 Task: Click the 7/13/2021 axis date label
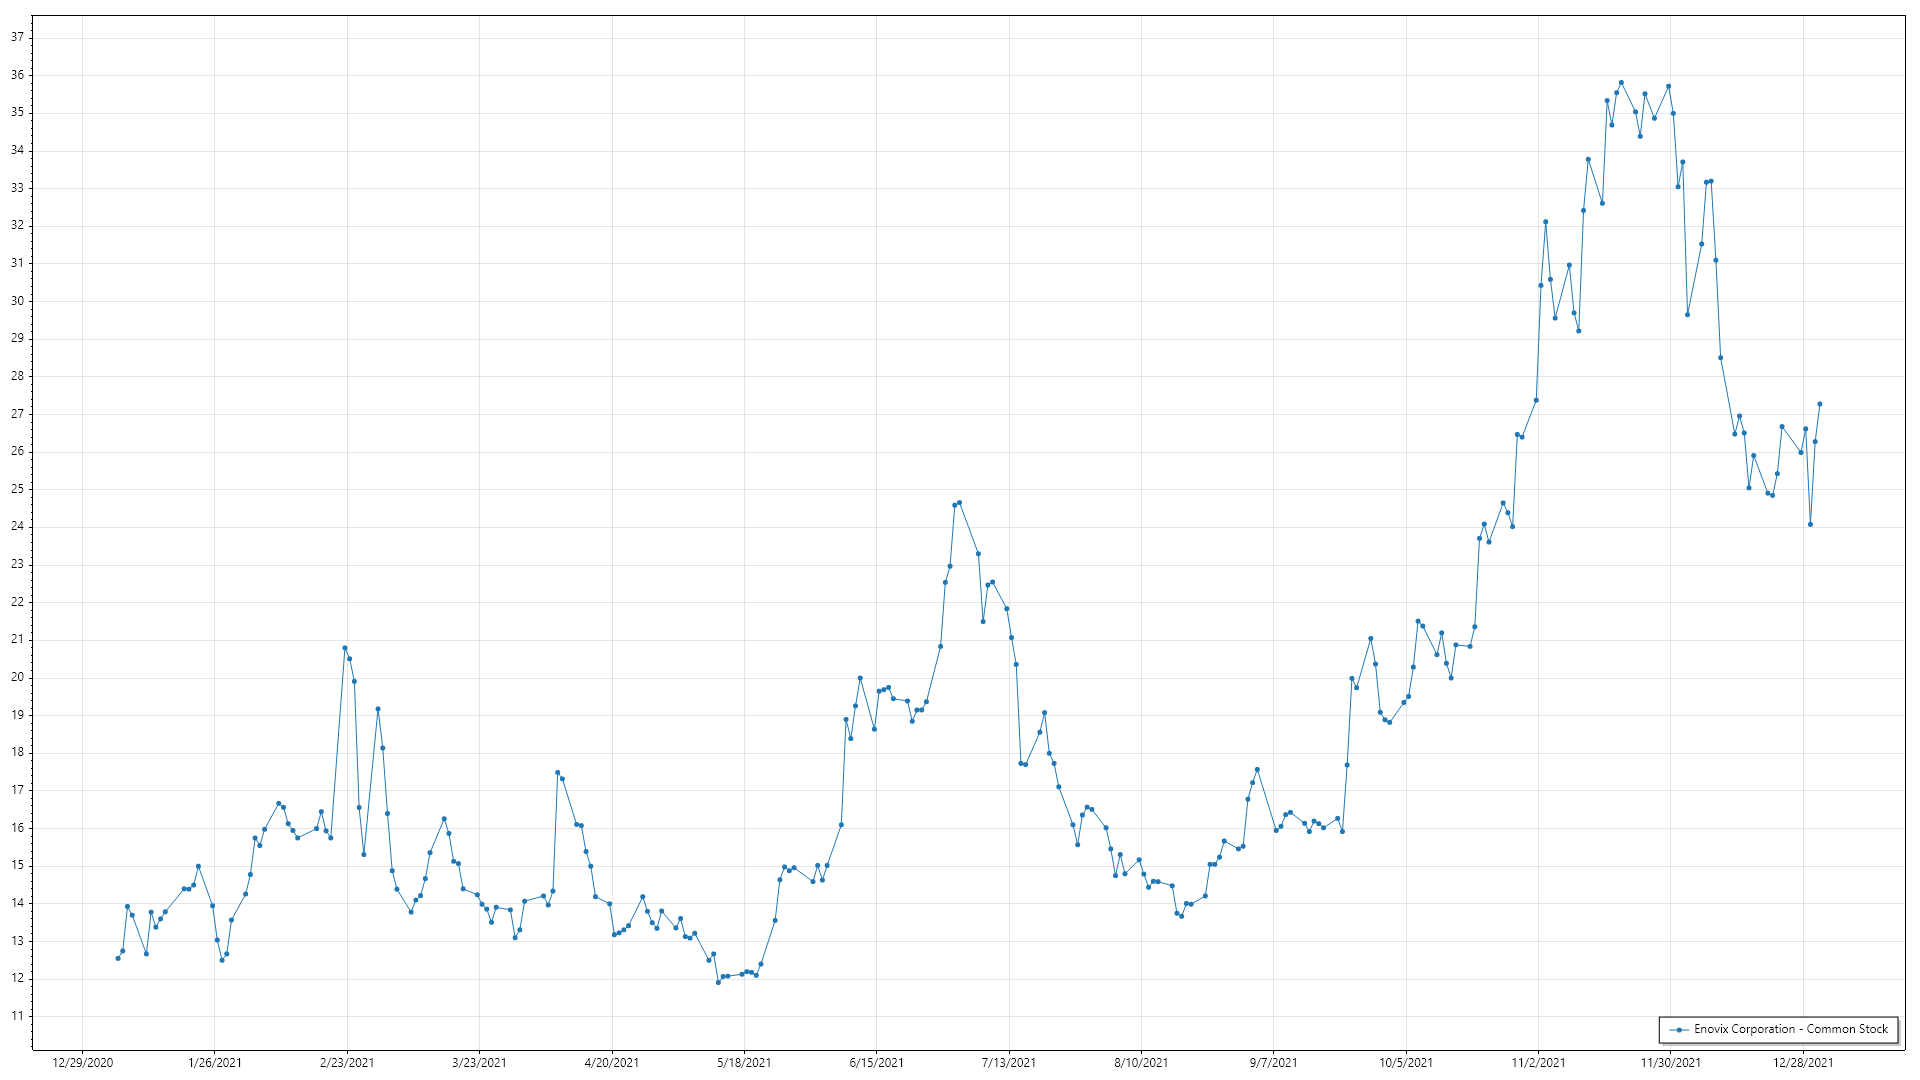pos(1009,1063)
